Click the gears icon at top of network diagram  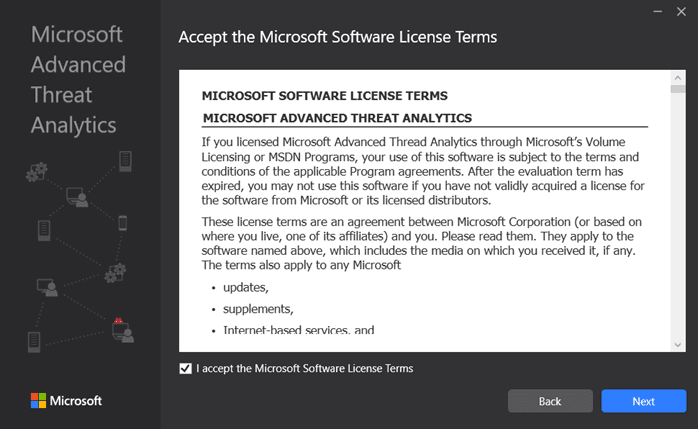point(37,172)
